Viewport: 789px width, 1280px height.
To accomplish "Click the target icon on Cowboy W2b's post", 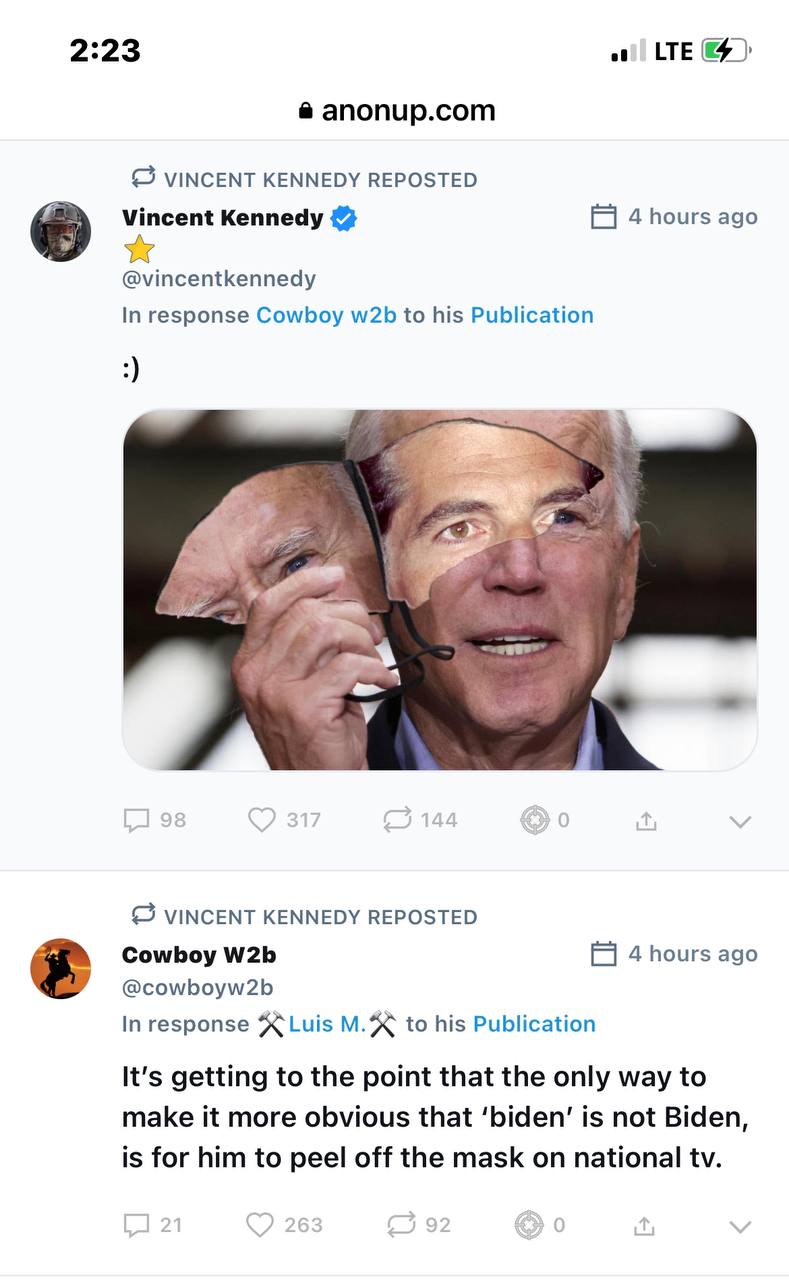I will coord(529,1225).
